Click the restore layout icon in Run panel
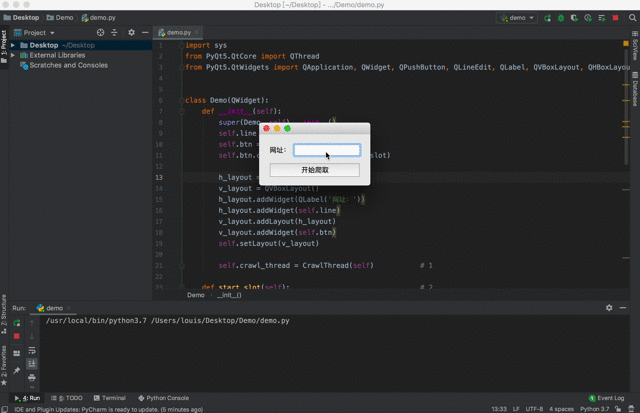 (x=17, y=353)
